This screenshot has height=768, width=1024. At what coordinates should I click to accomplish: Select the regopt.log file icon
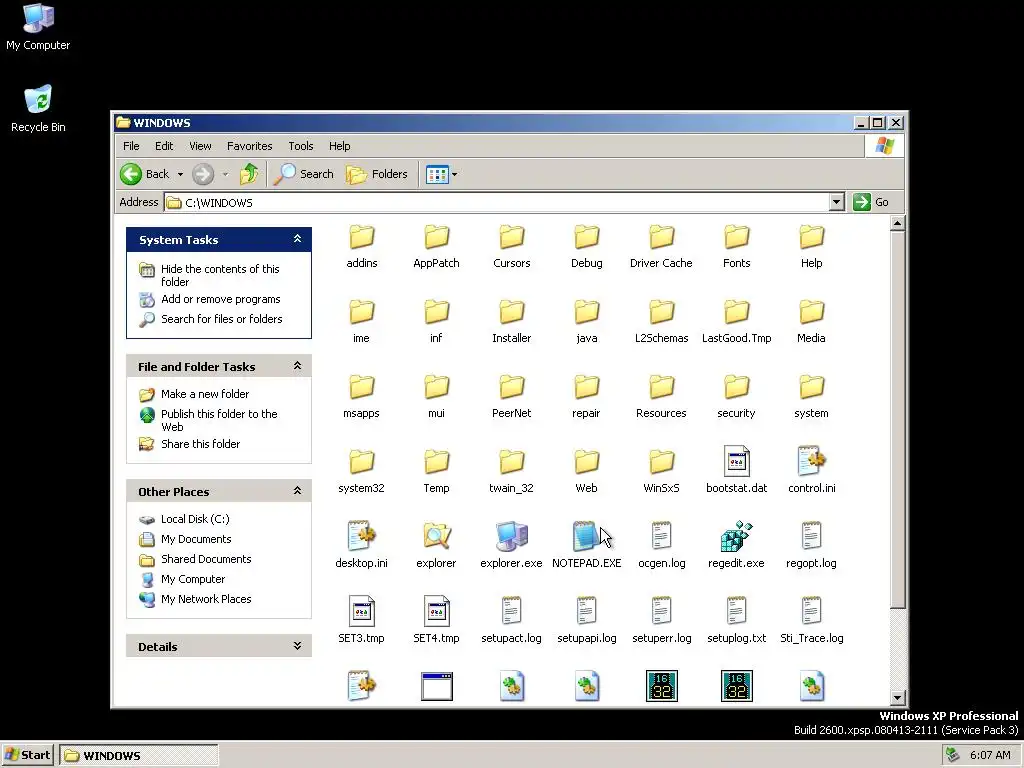(x=811, y=536)
